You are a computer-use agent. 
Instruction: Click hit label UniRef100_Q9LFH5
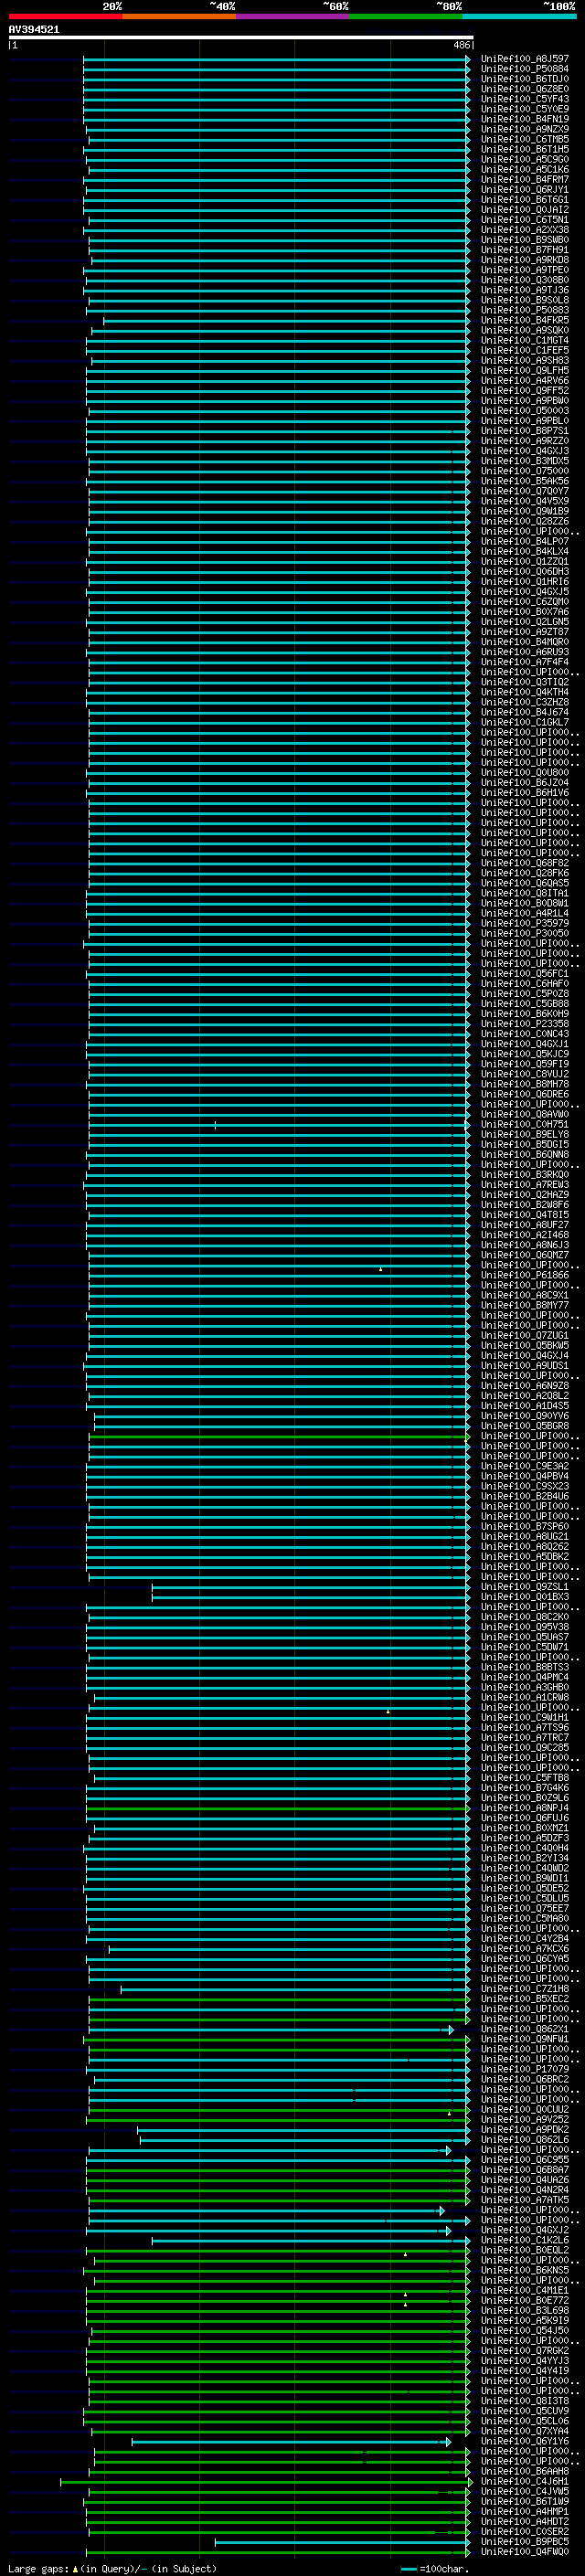525,371
